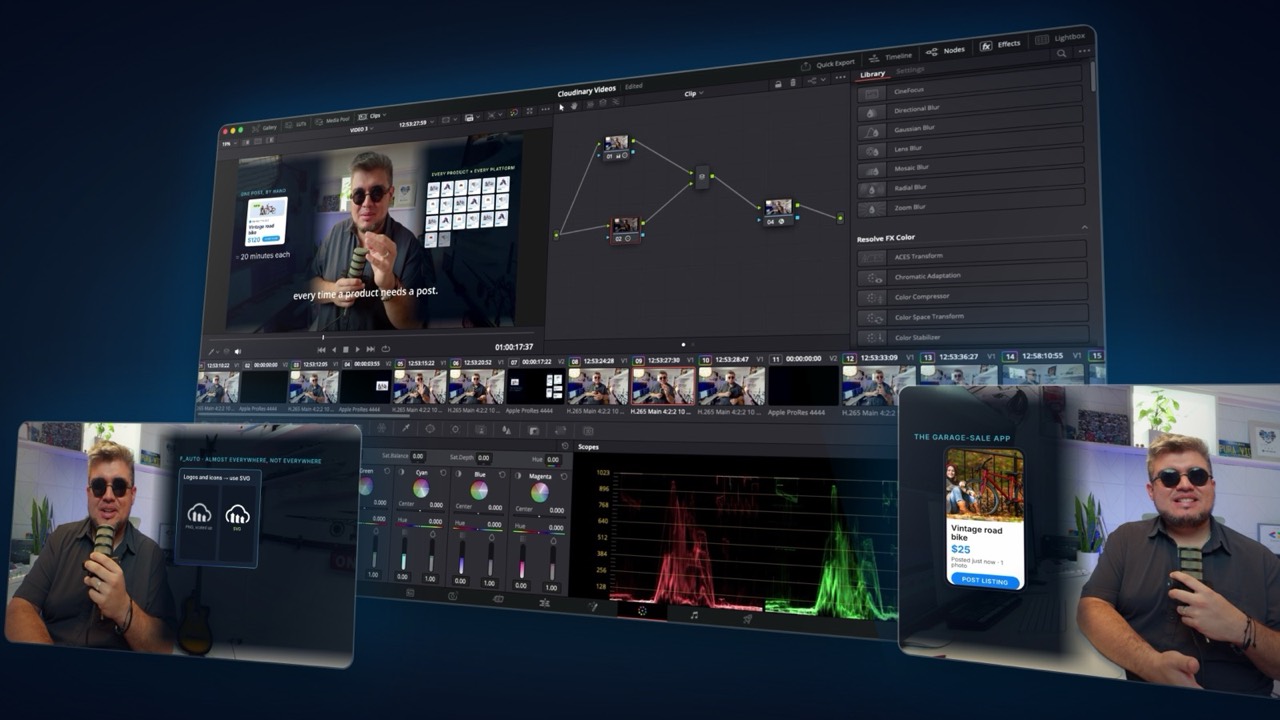The image size is (1280, 720).
Task: Click the Blue hue color wheel
Action: click(480, 490)
